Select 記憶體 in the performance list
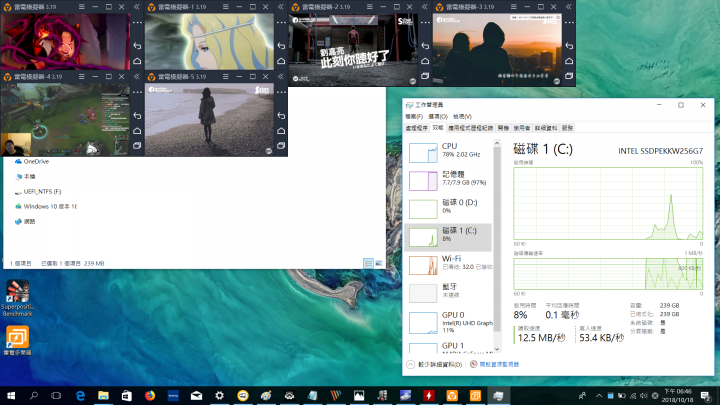Screen dimensions: 720x405 click(x=448, y=181)
